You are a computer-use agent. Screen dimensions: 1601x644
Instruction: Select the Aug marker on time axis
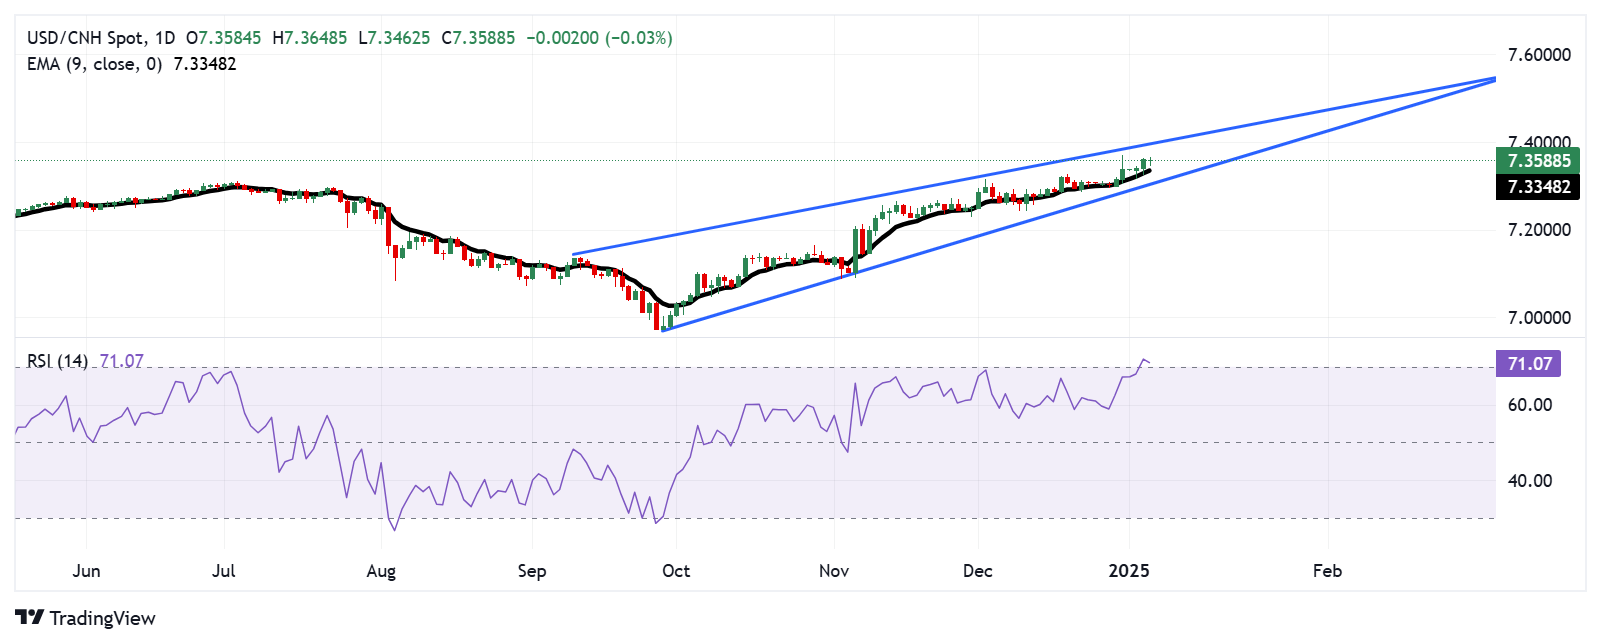381,571
